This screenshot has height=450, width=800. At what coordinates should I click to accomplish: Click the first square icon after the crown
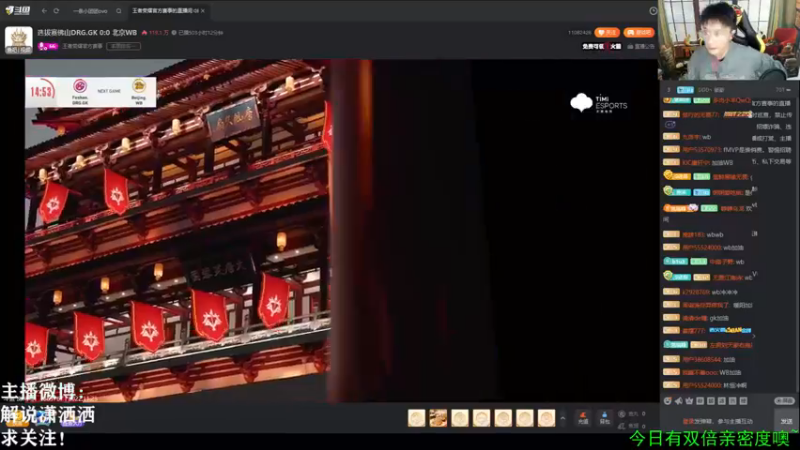(700, 401)
